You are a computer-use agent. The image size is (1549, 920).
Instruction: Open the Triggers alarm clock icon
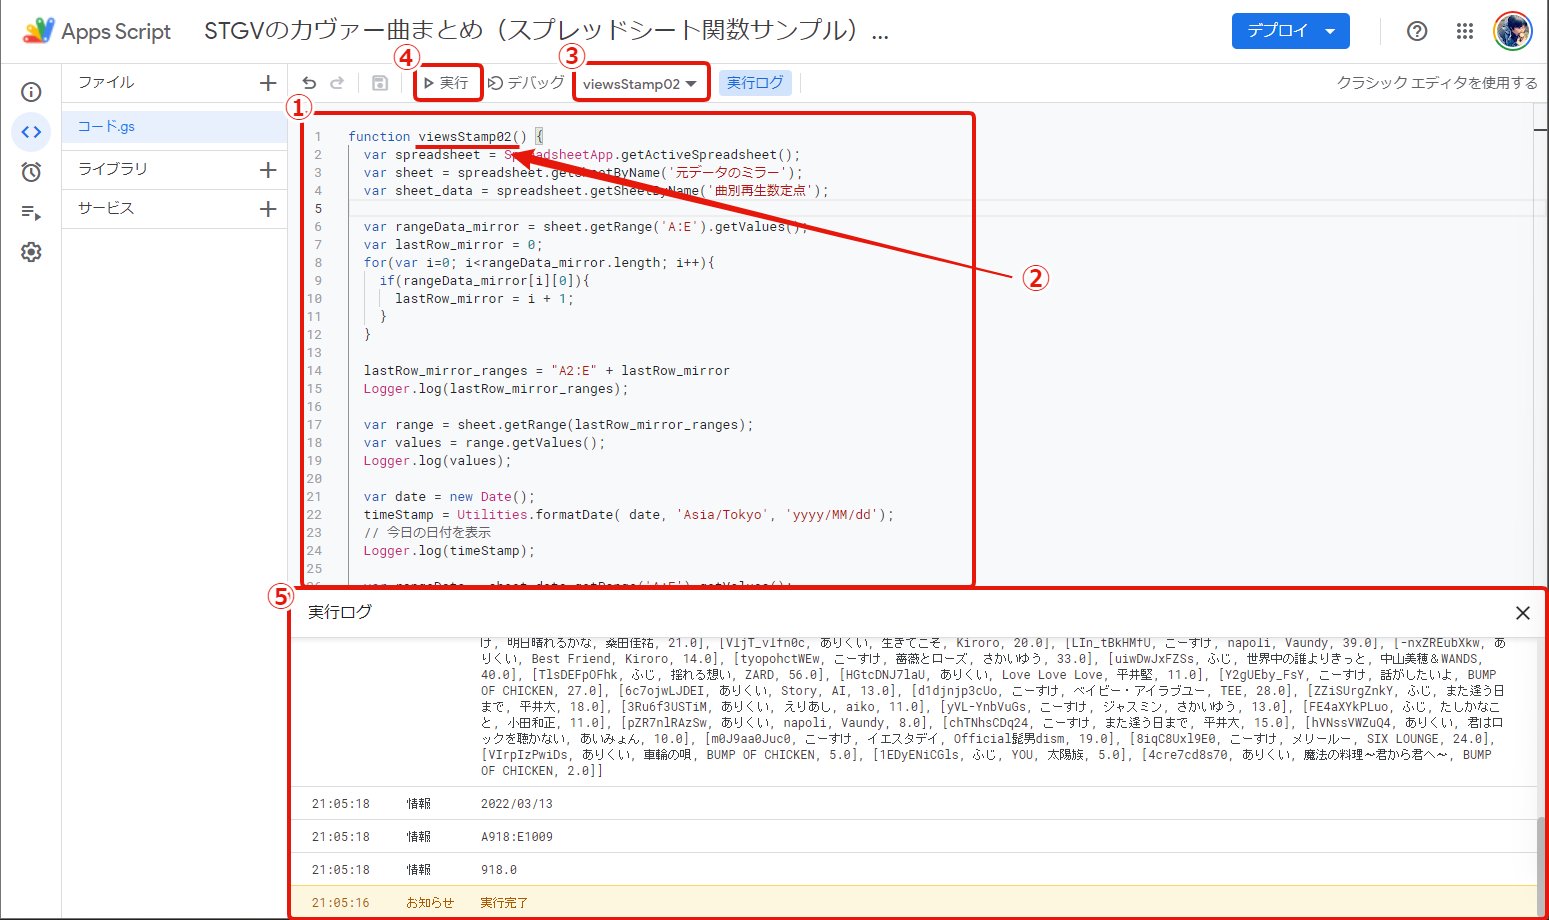[x=31, y=172]
